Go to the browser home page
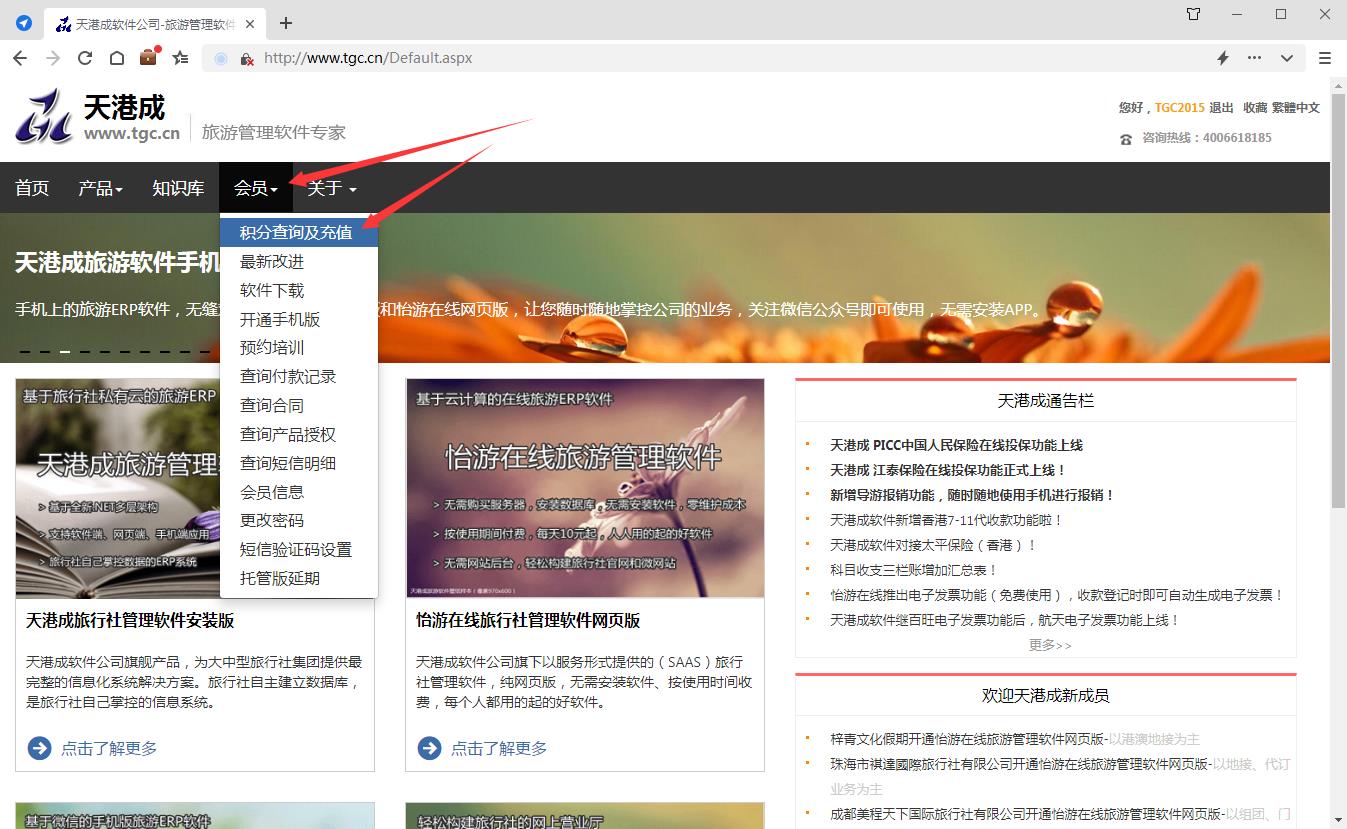This screenshot has width=1347, height=829. (117, 58)
